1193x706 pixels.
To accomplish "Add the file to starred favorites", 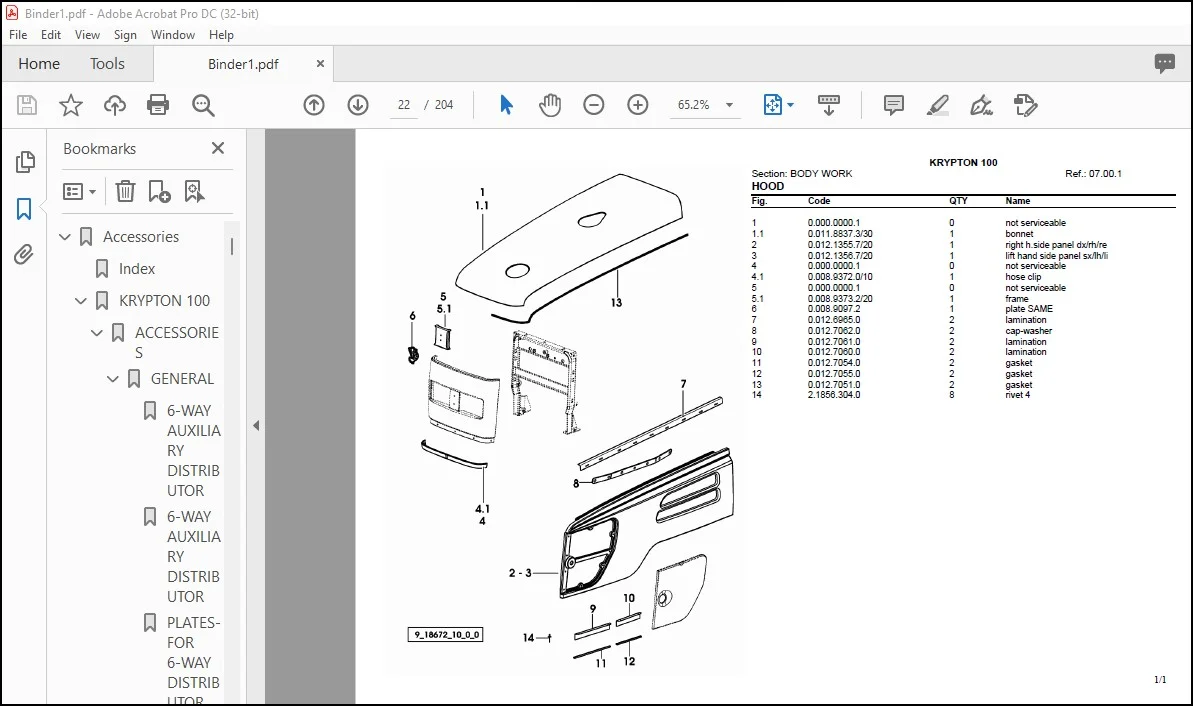I will (71, 105).
